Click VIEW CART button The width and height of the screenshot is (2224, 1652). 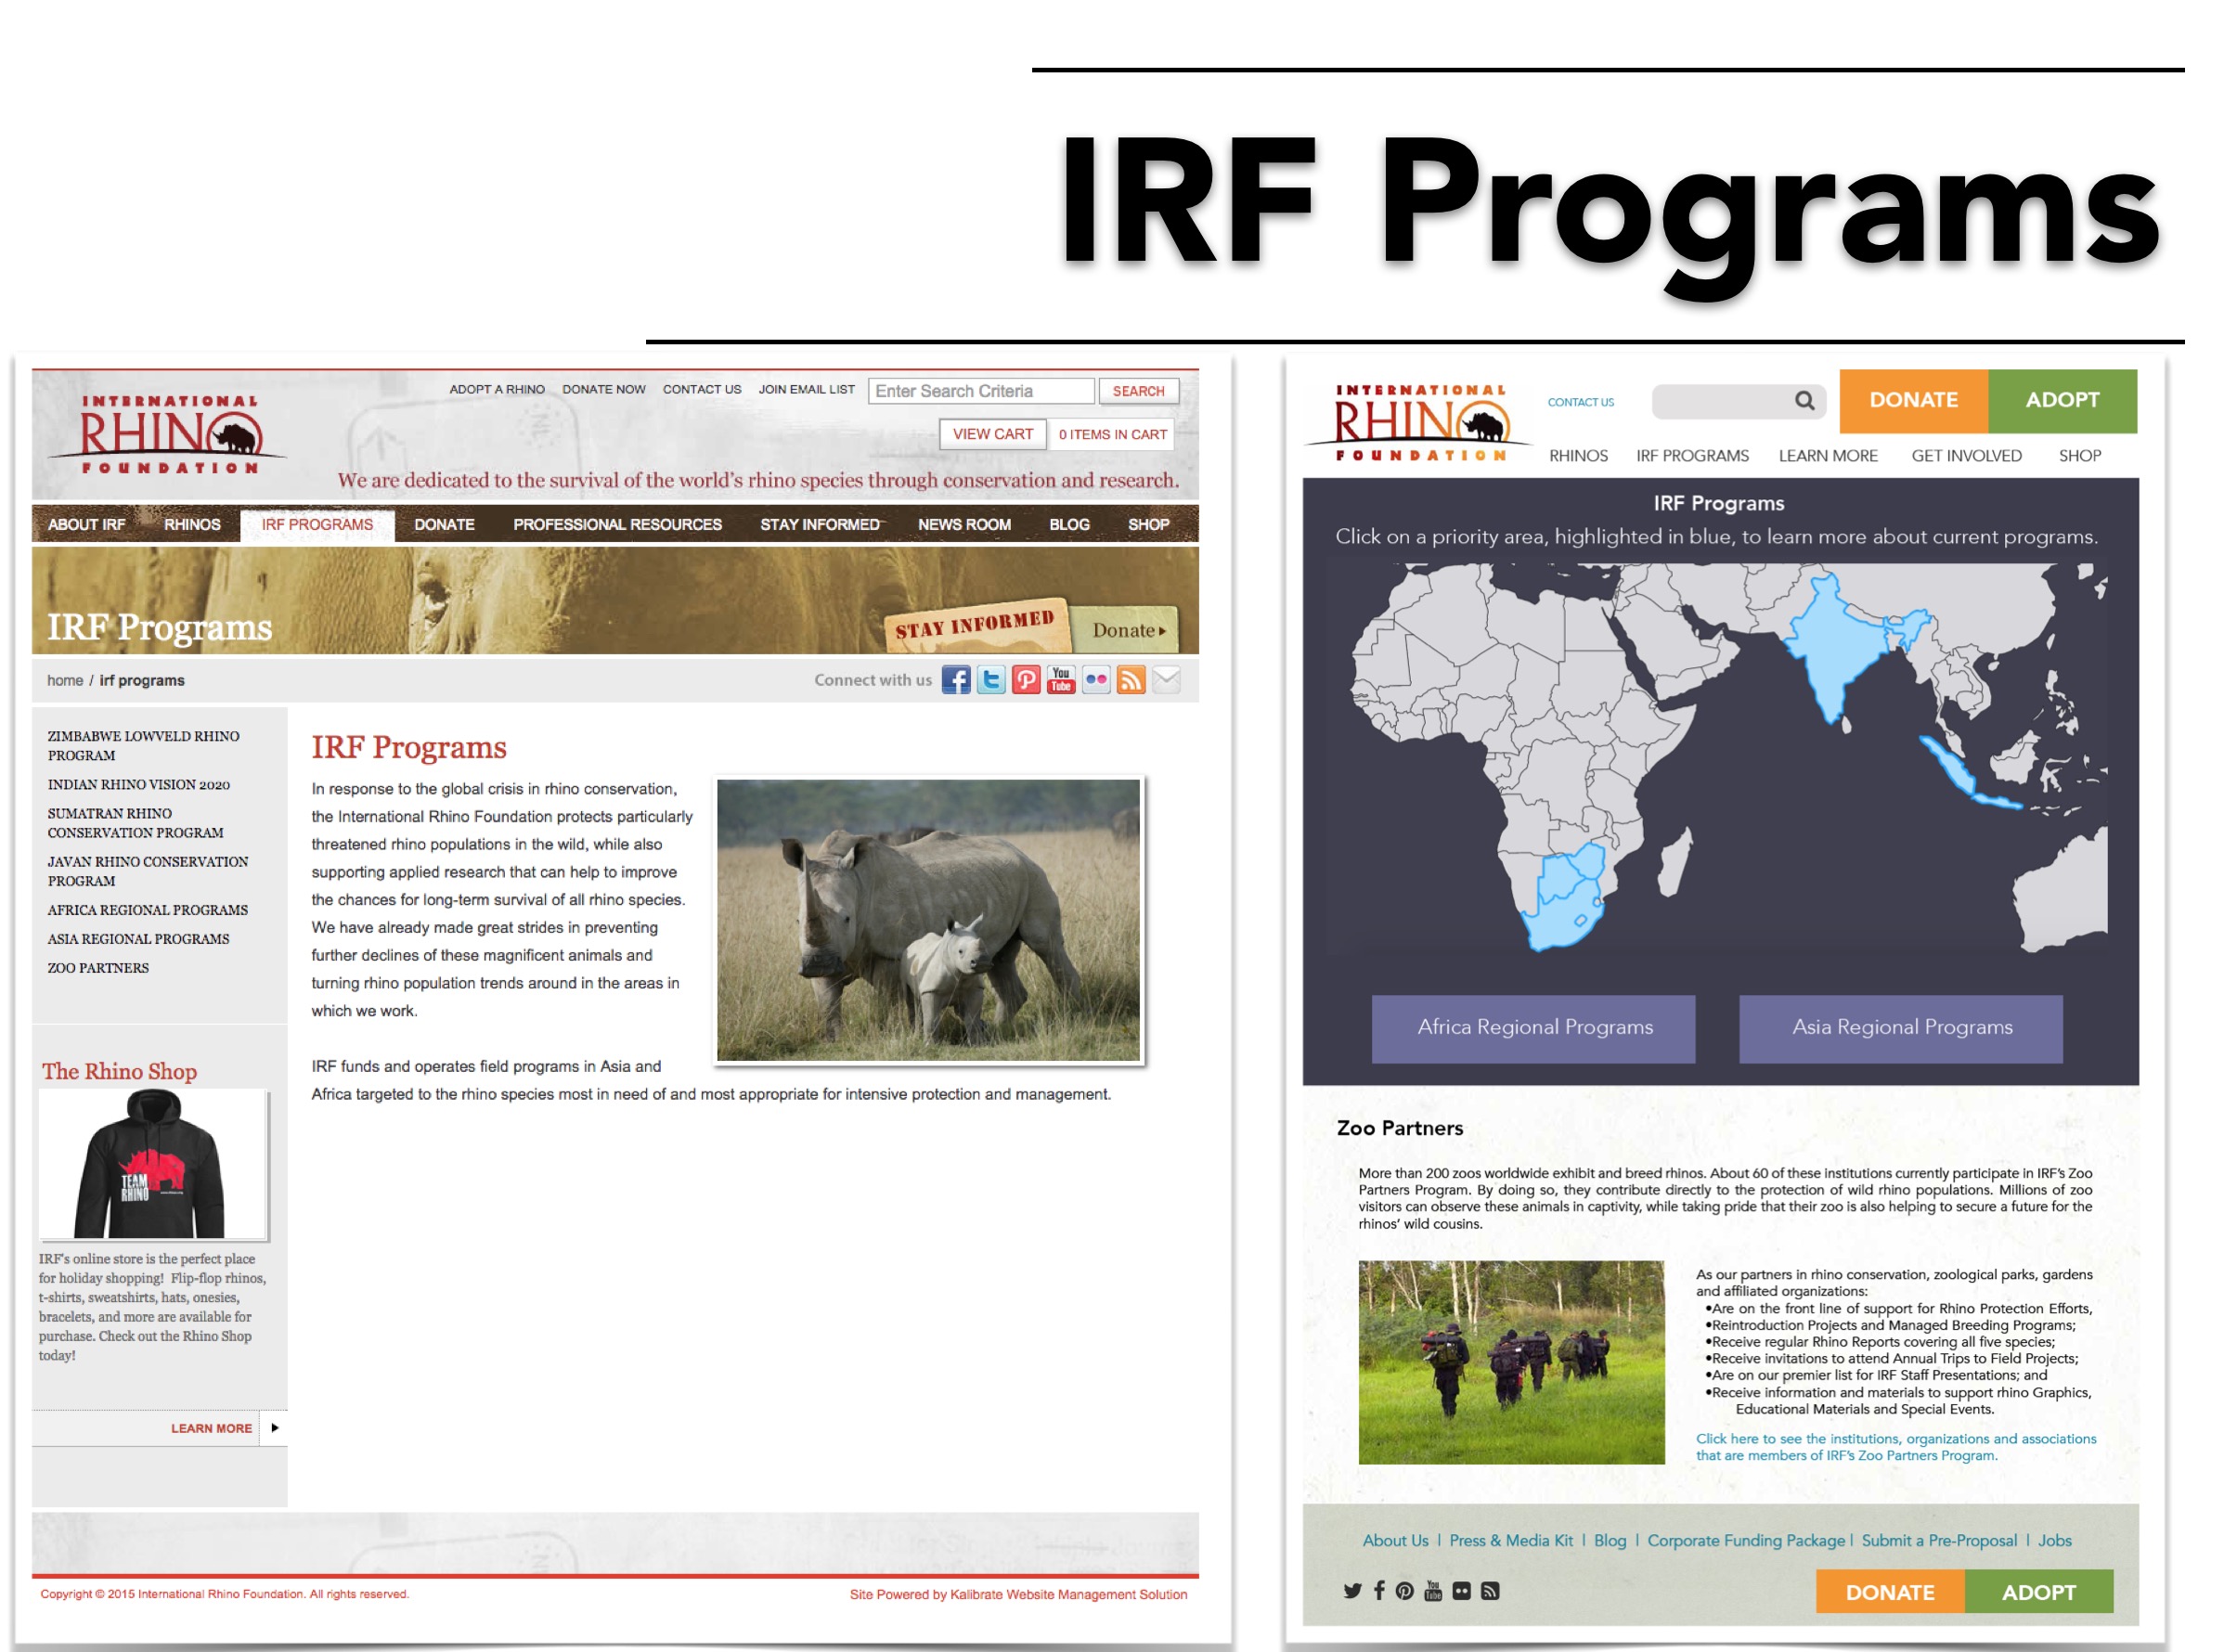992,434
